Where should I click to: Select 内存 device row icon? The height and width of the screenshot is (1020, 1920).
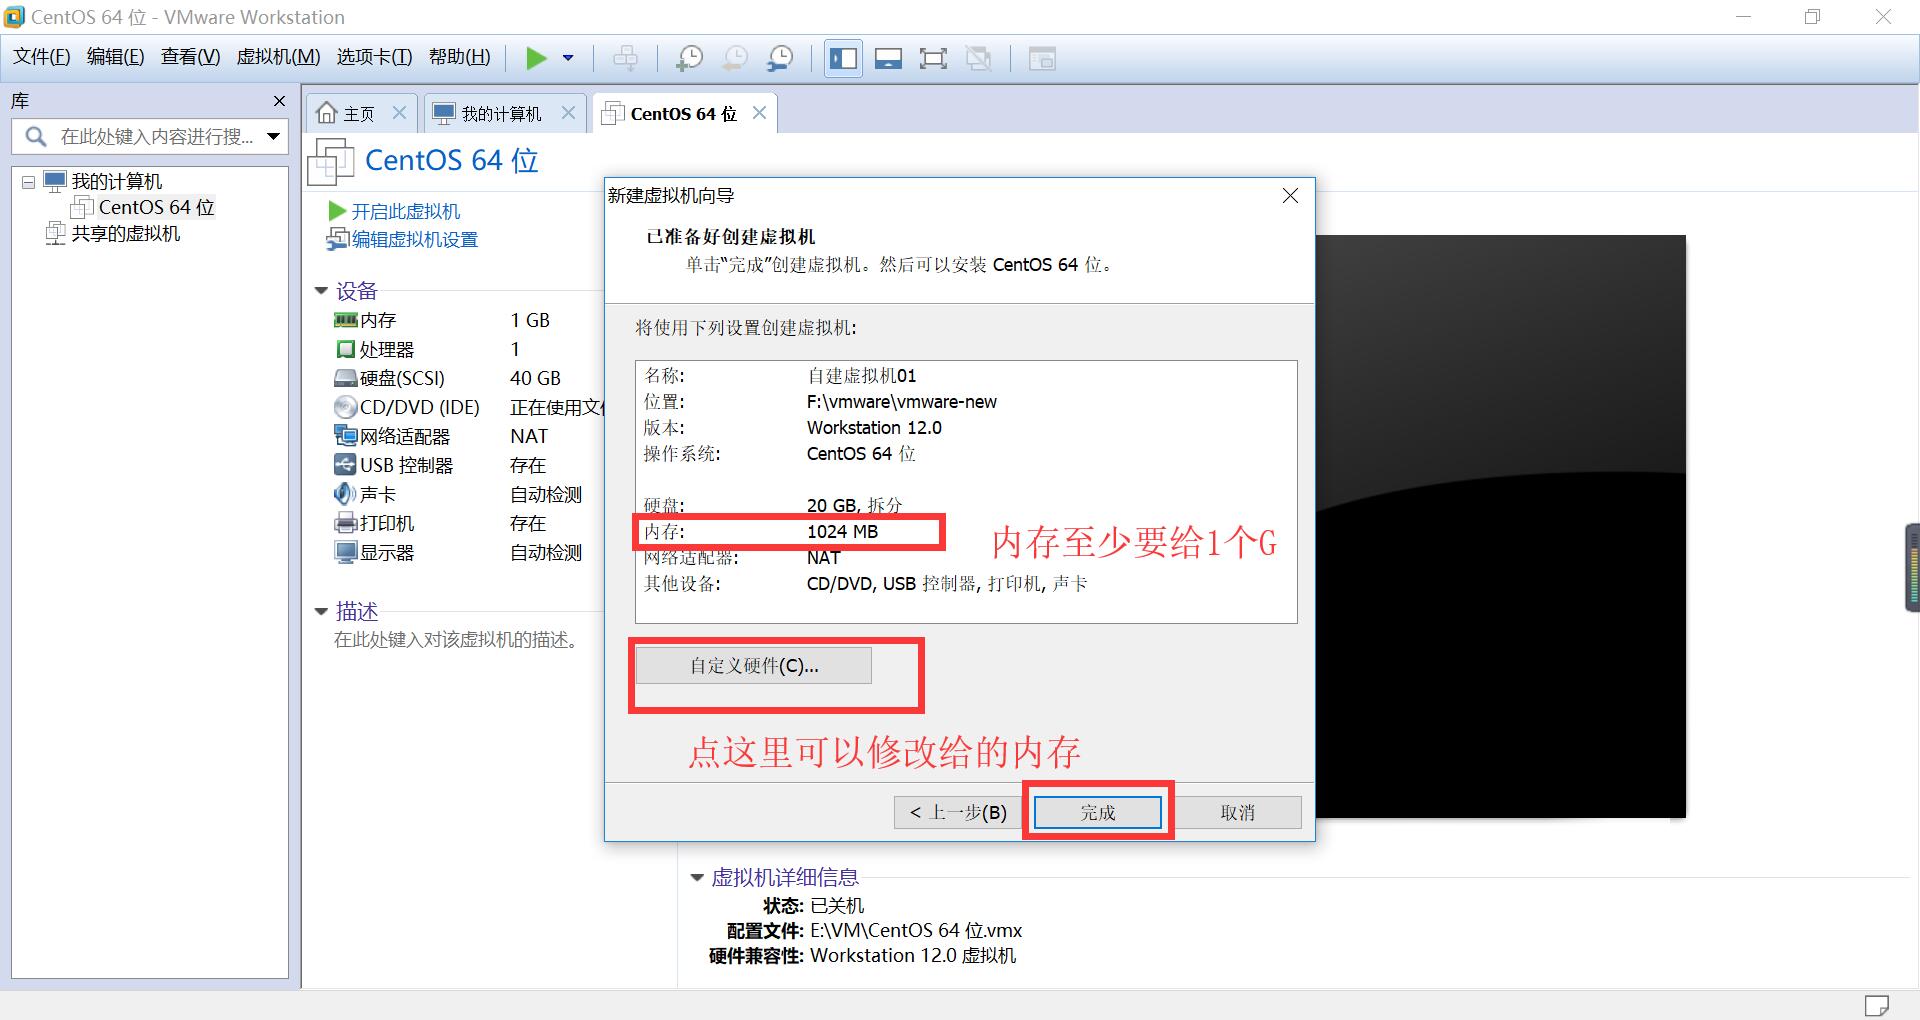click(346, 320)
